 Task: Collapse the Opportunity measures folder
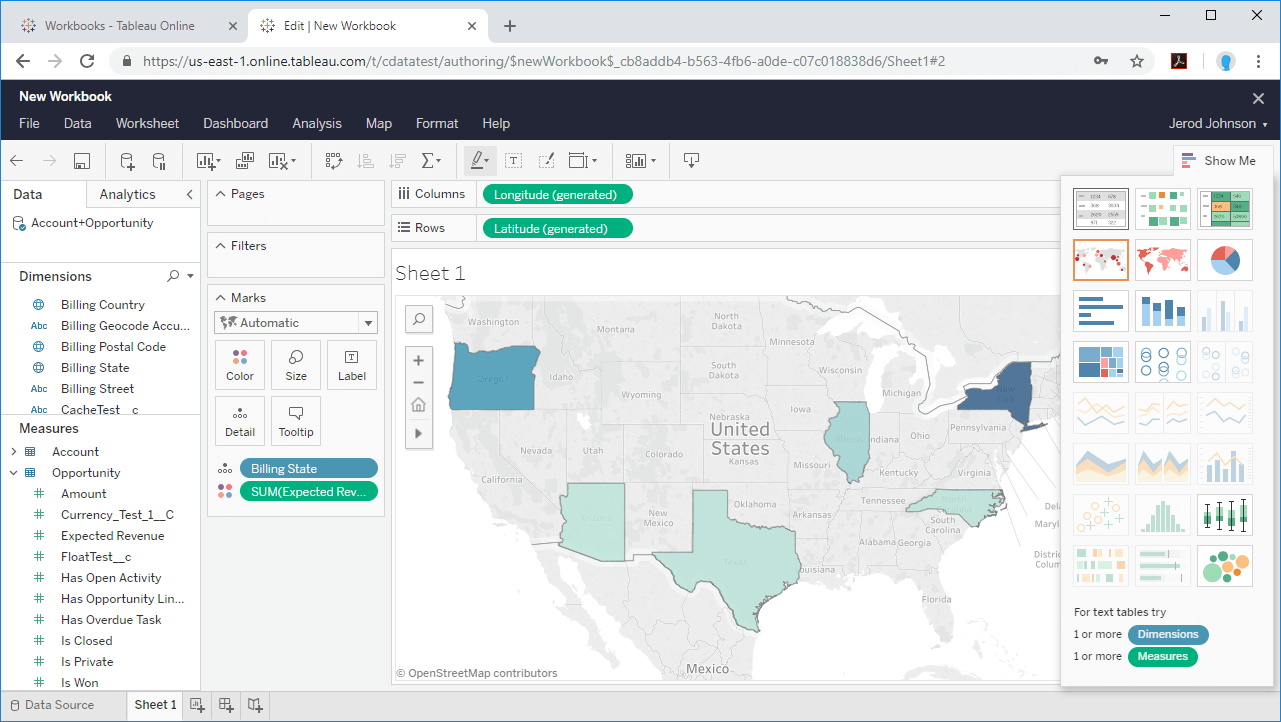click(x=13, y=473)
